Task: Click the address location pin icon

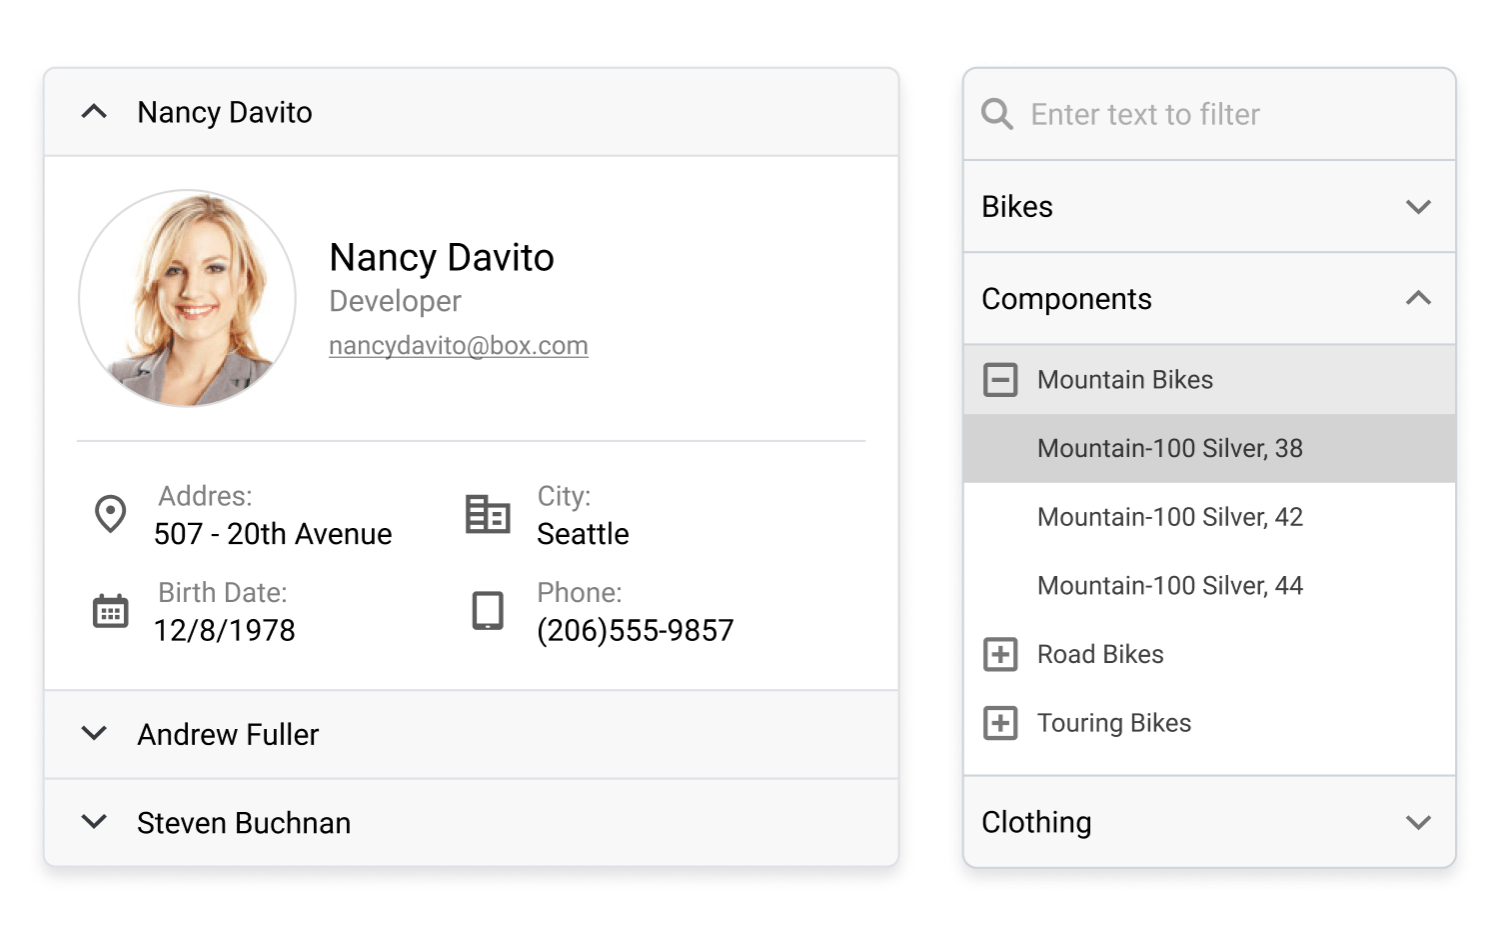Action: 110,514
